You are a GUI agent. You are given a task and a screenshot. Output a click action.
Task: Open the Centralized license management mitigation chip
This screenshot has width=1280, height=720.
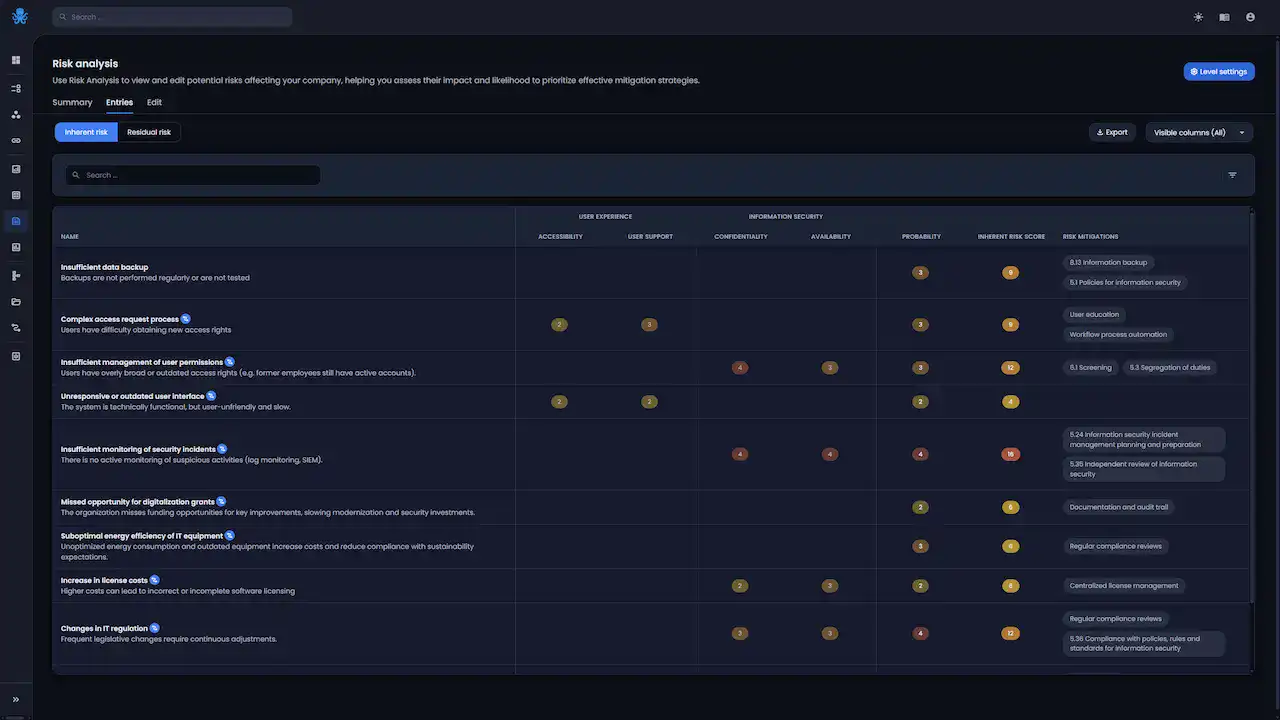point(1124,585)
